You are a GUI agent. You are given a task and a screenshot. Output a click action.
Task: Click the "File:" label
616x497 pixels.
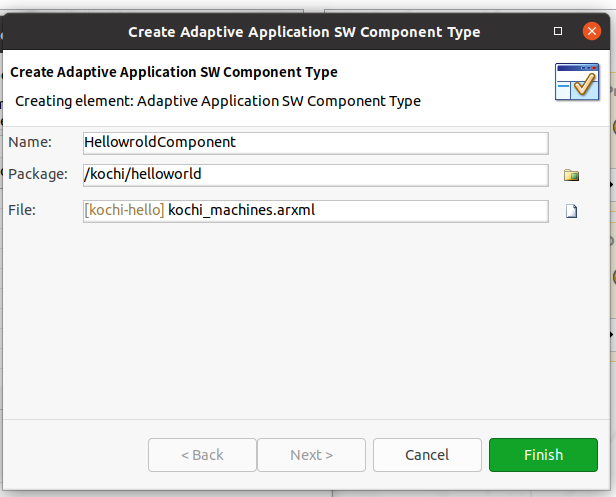(22, 210)
